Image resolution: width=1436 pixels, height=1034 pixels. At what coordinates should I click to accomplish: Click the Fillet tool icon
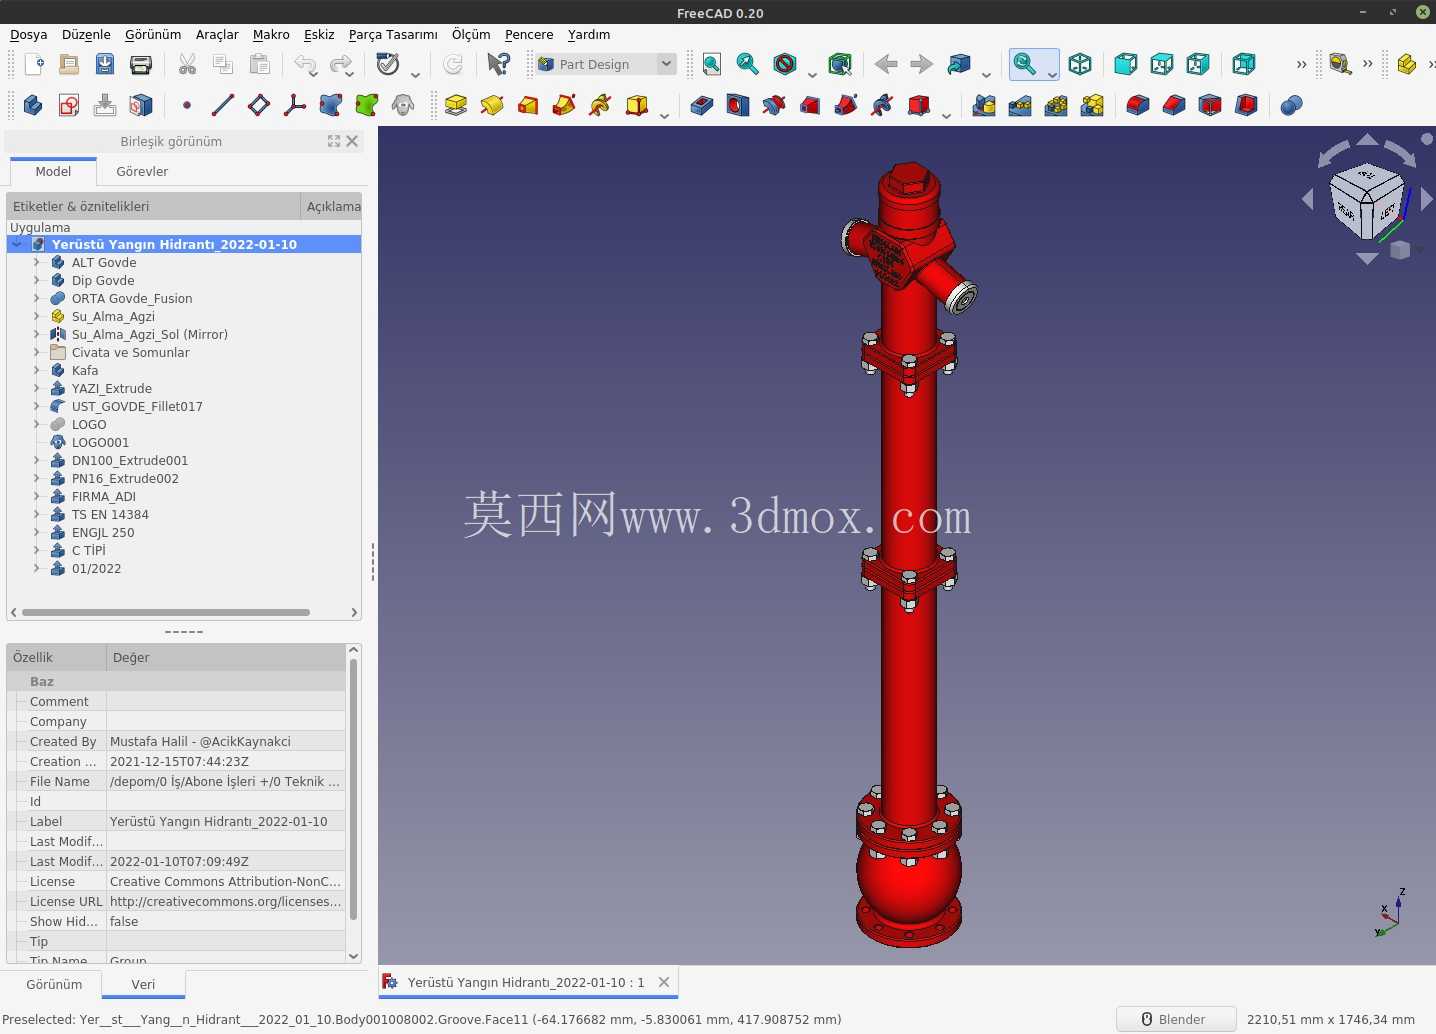click(x=1138, y=105)
